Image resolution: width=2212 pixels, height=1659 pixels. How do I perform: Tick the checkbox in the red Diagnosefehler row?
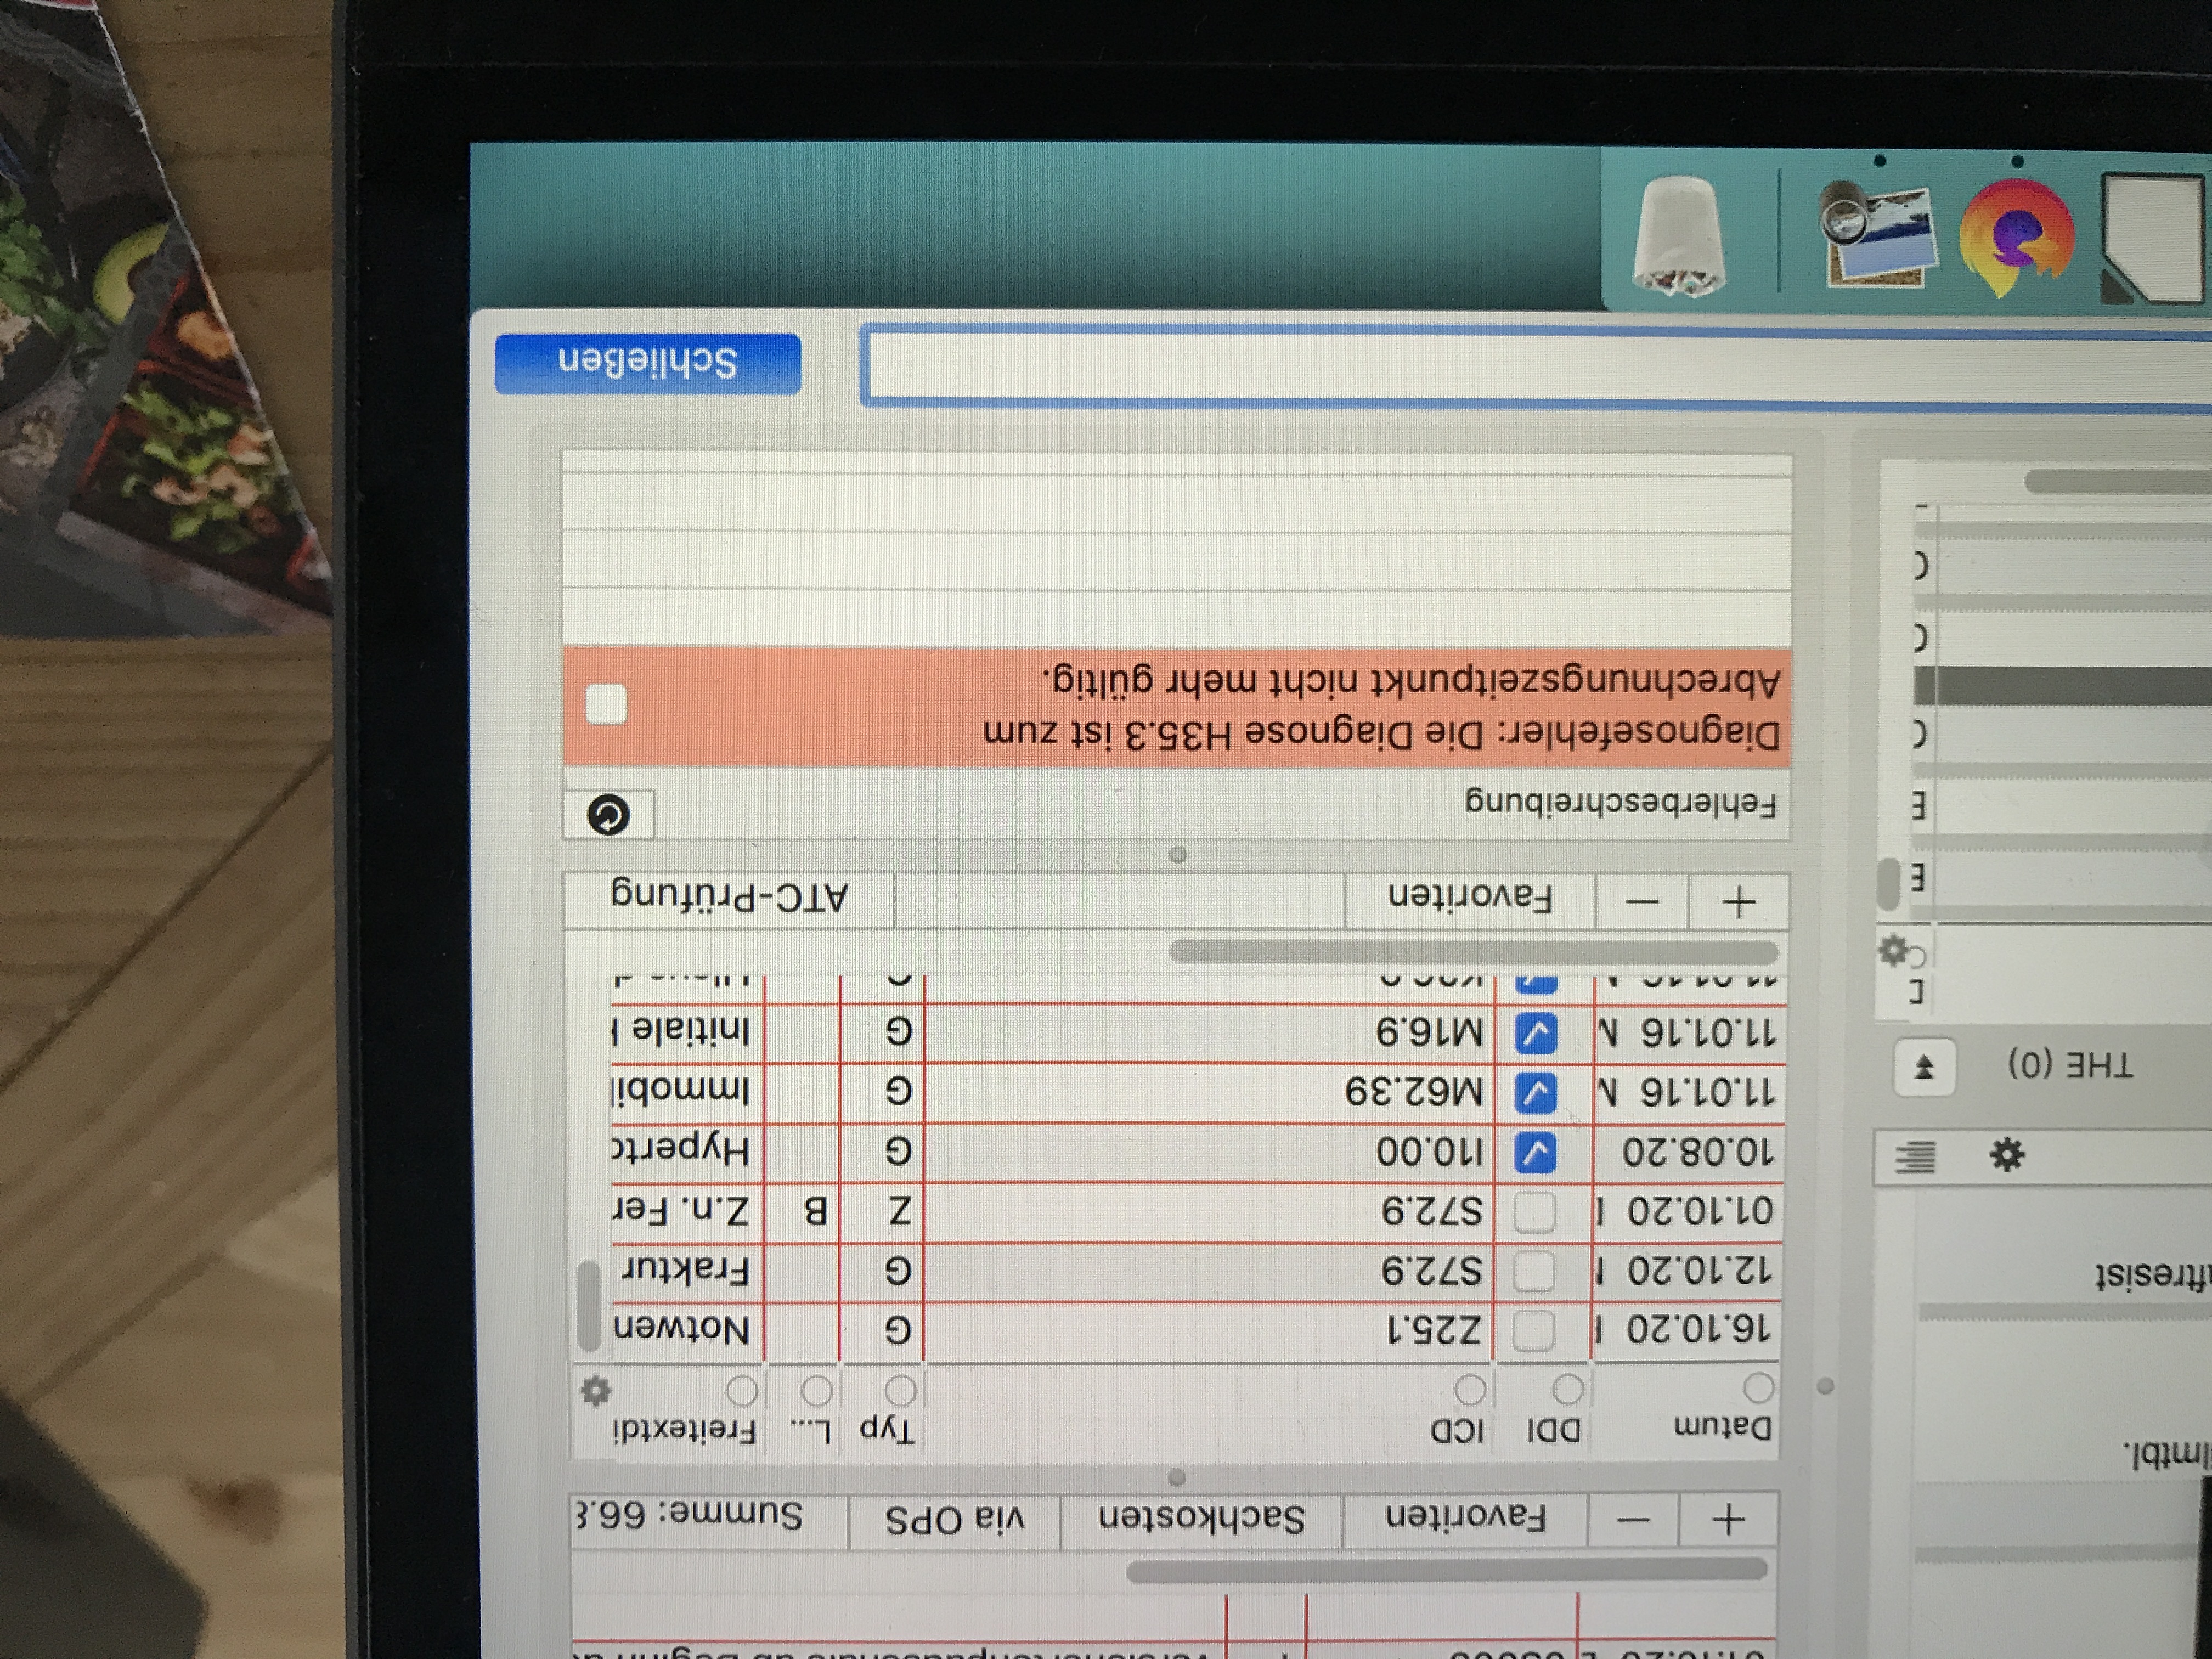click(x=606, y=705)
